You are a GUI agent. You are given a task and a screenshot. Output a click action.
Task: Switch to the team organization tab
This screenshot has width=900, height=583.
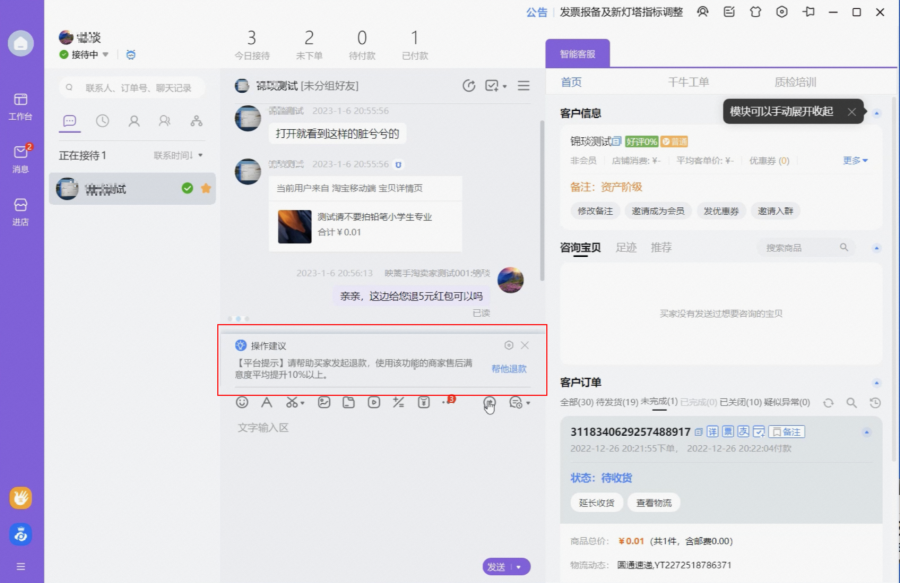click(196, 121)
